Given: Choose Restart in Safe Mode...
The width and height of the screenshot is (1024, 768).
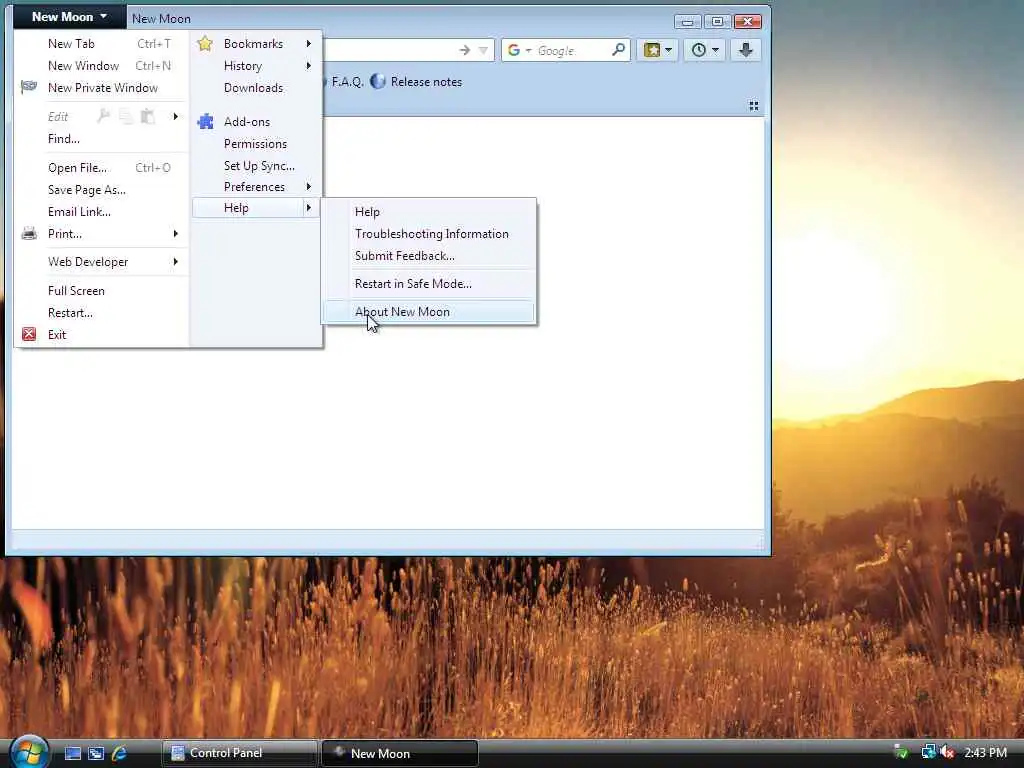Looking at the screenshot, I should pyautogui.click(x=413, y=284).
